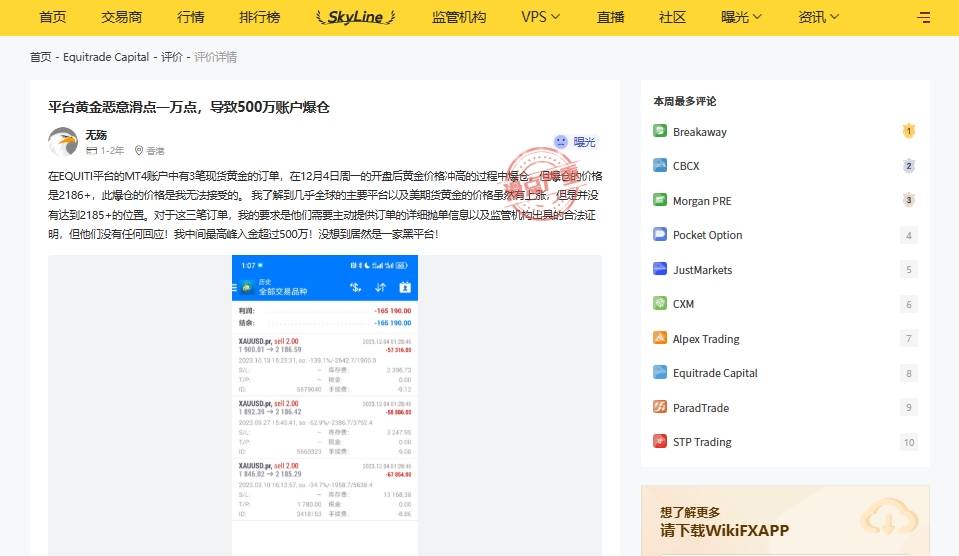
Task: Click the rank number 10 badge
Action: click(x=909, y=442)
